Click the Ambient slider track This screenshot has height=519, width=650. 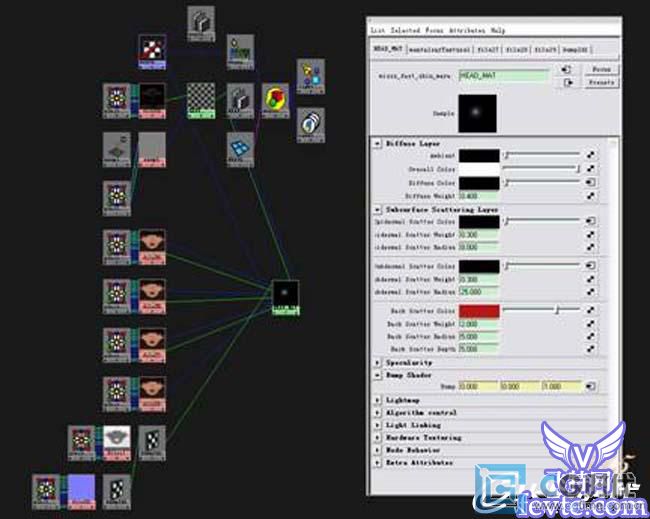click(541, 155)
